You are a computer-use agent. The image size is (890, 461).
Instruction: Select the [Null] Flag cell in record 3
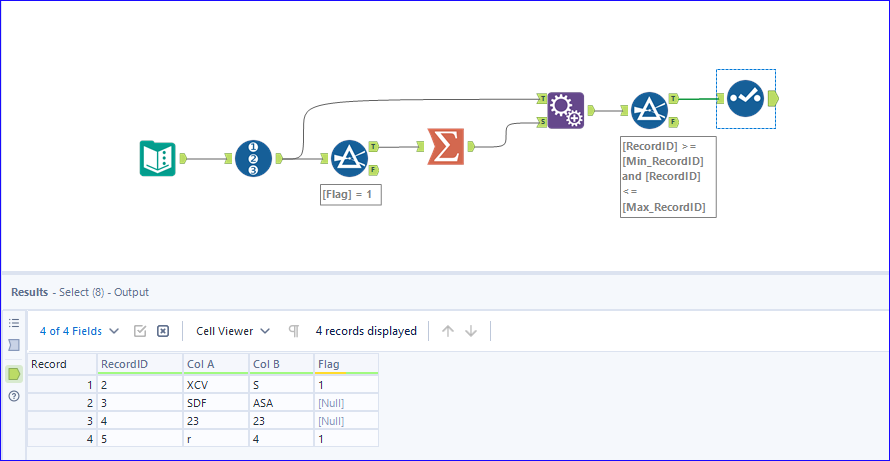(346, 421)
